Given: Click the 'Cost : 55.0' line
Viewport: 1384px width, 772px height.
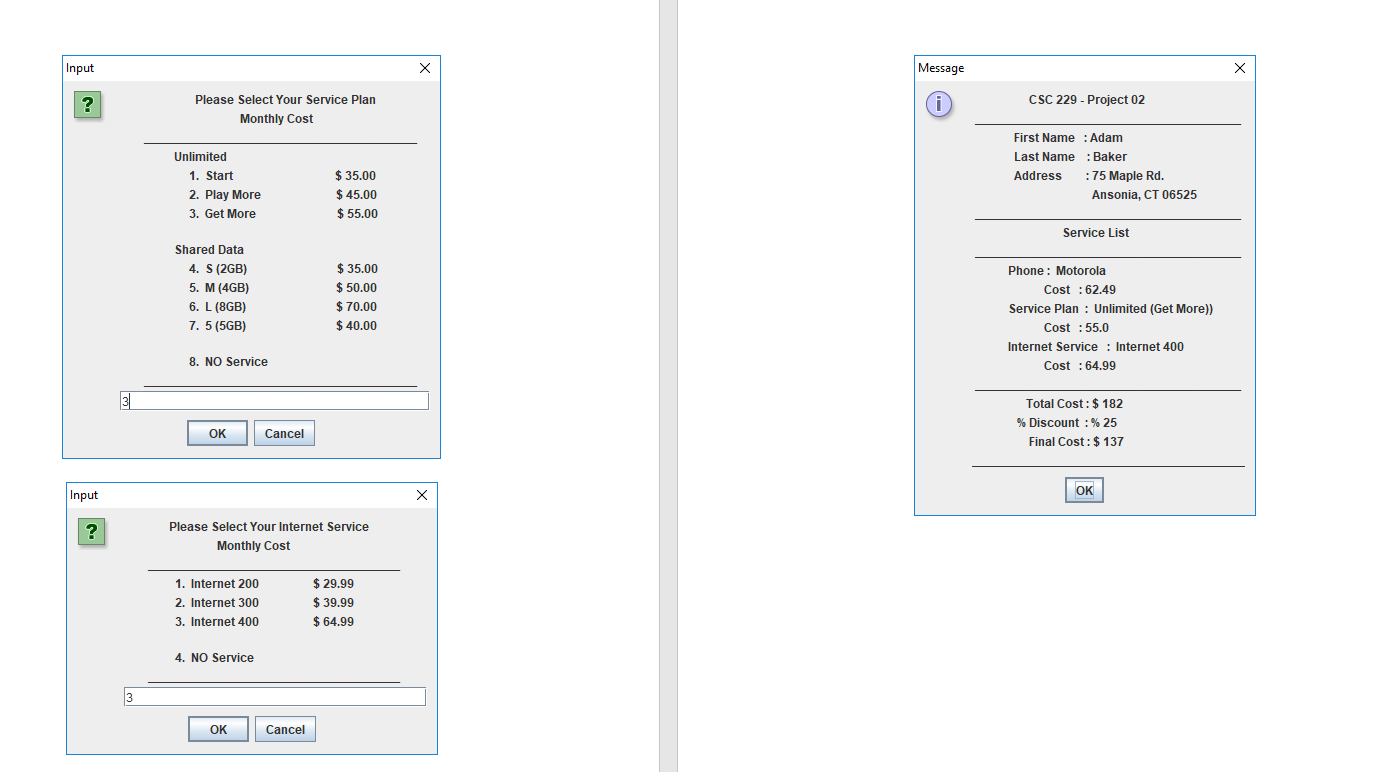Looking at the screenshot, I should [x=1076, y=328].
